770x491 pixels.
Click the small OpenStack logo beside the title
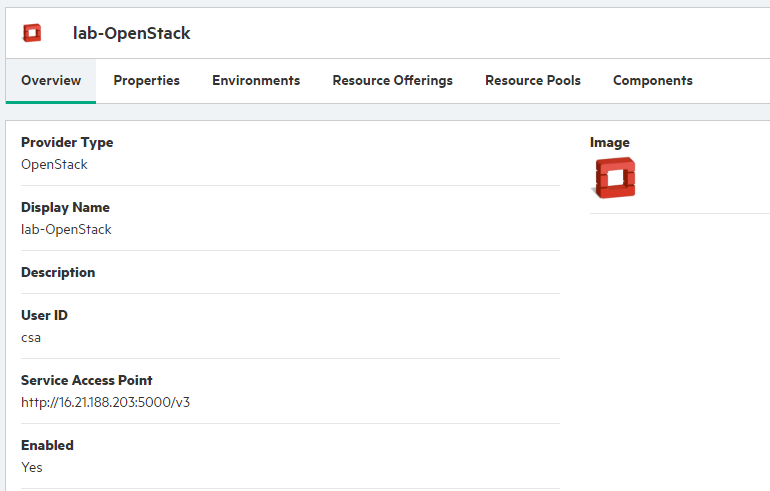pyautogui.click(x=32, y=33)
